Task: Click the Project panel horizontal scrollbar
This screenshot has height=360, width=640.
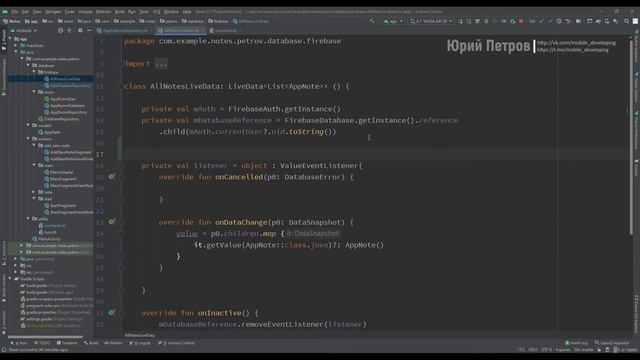Action: point(45,337)
